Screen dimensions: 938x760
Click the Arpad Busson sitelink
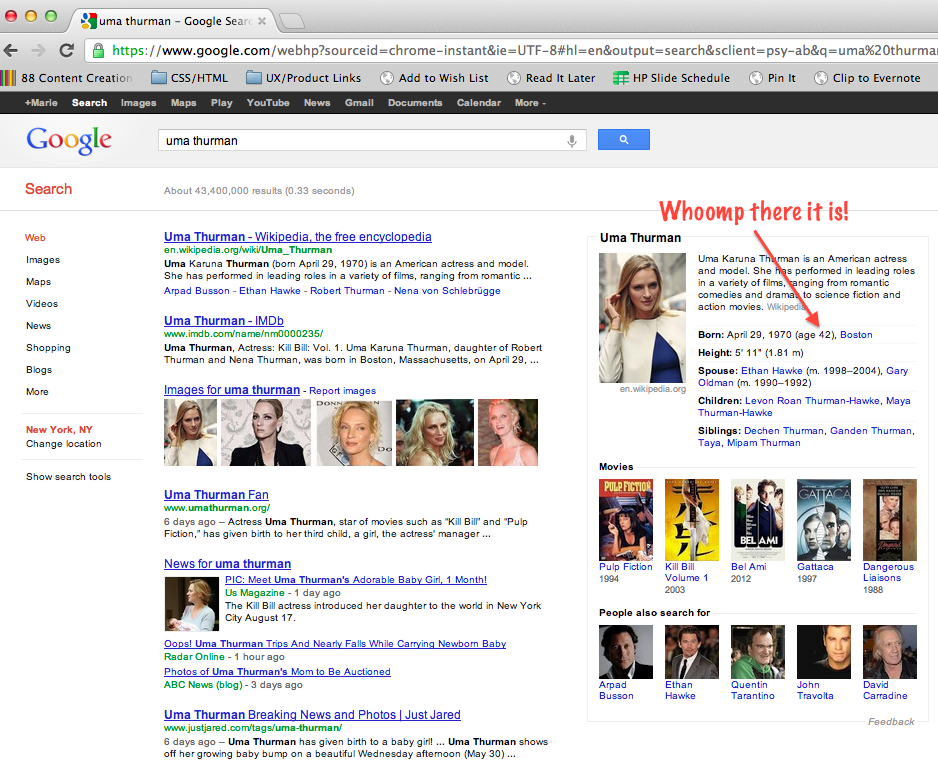[197, 291]
